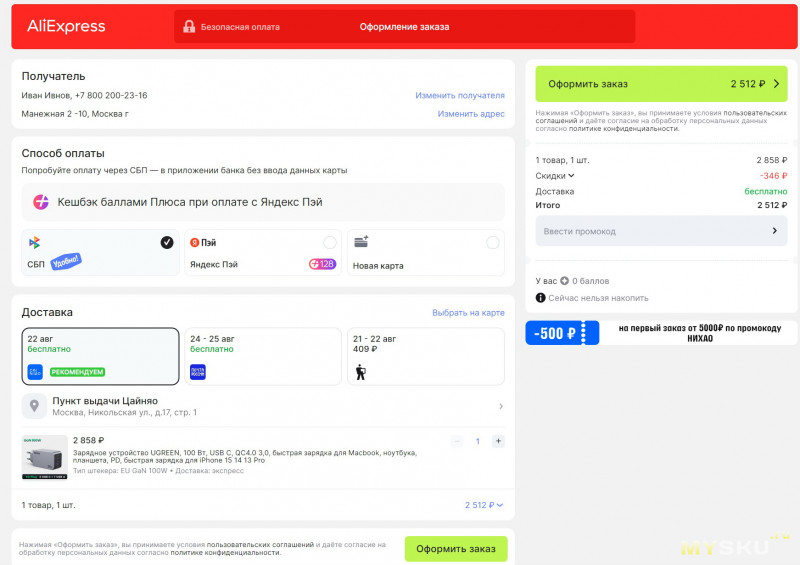The image size is (800, 565).
Task: Expand the 2 512 ₽ order total dropdown
Action: [484, 505]
